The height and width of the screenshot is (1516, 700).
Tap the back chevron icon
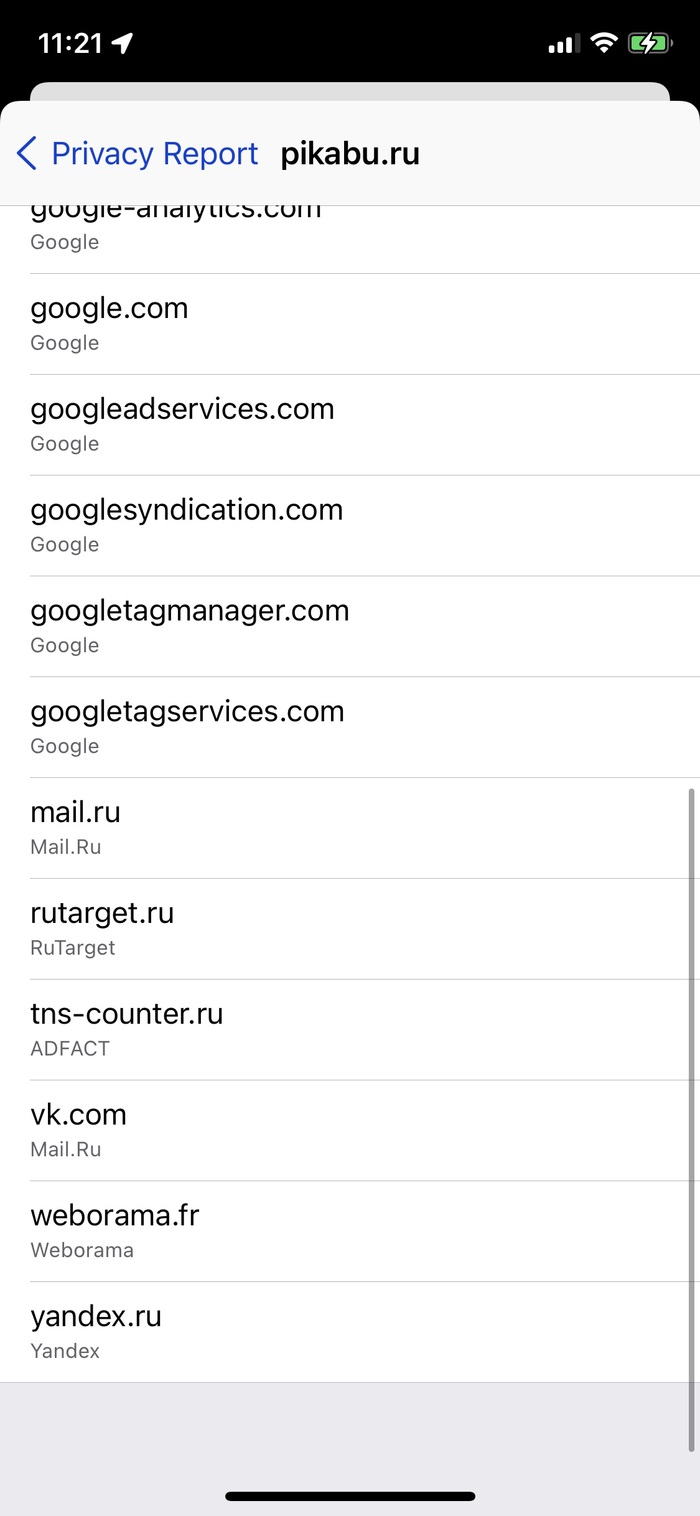(27, 154)
